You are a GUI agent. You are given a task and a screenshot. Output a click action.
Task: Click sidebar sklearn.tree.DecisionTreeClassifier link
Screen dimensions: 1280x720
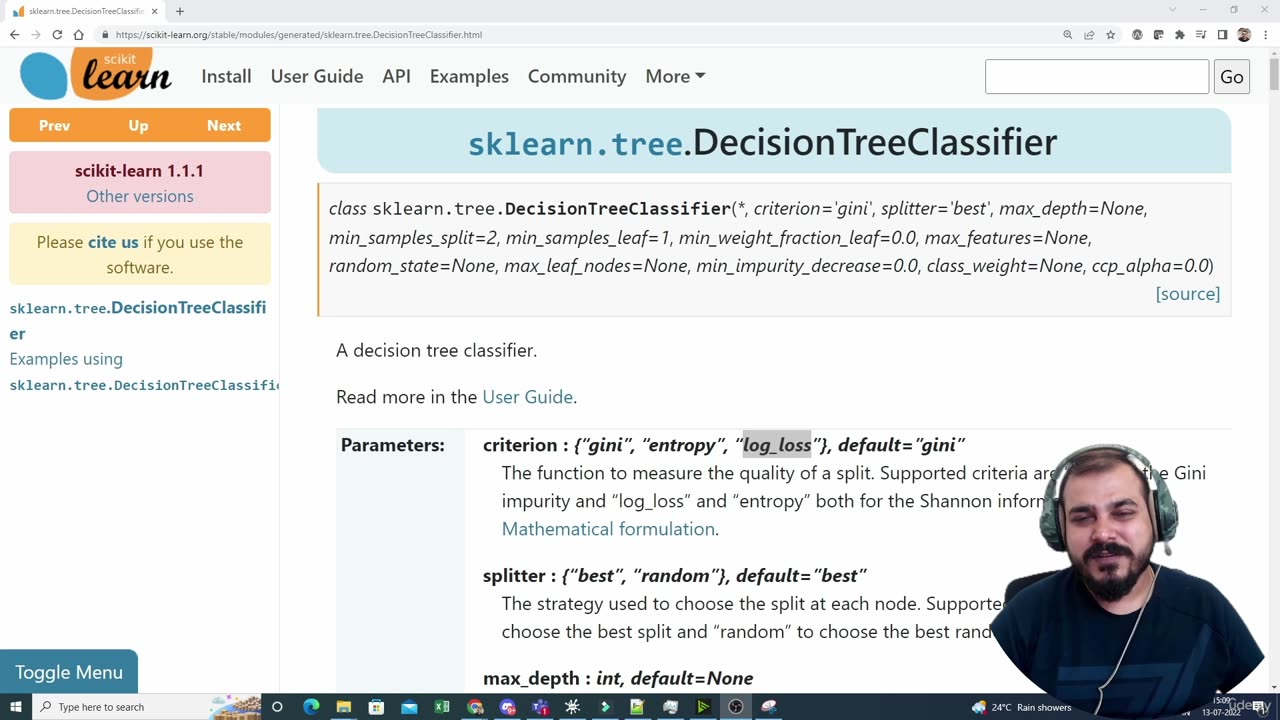(138, 320)
